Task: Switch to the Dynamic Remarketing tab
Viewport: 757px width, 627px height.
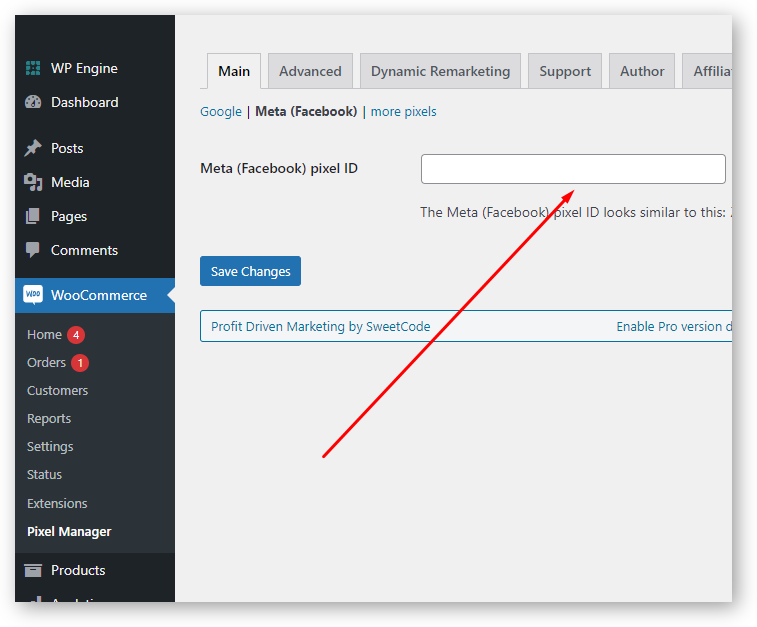Action: coord(440,71)
